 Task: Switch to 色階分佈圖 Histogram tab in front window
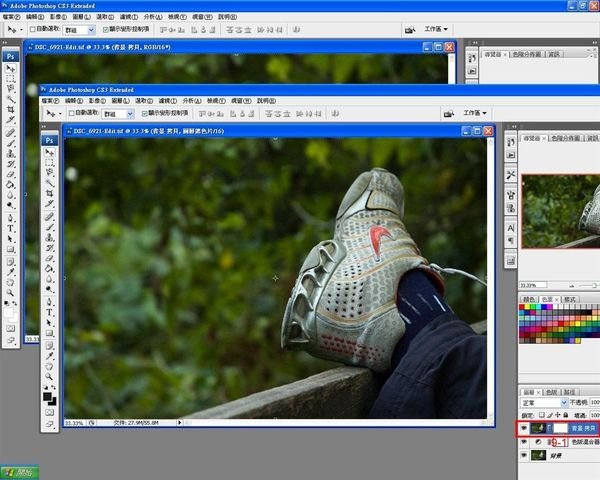coord(566,138)
